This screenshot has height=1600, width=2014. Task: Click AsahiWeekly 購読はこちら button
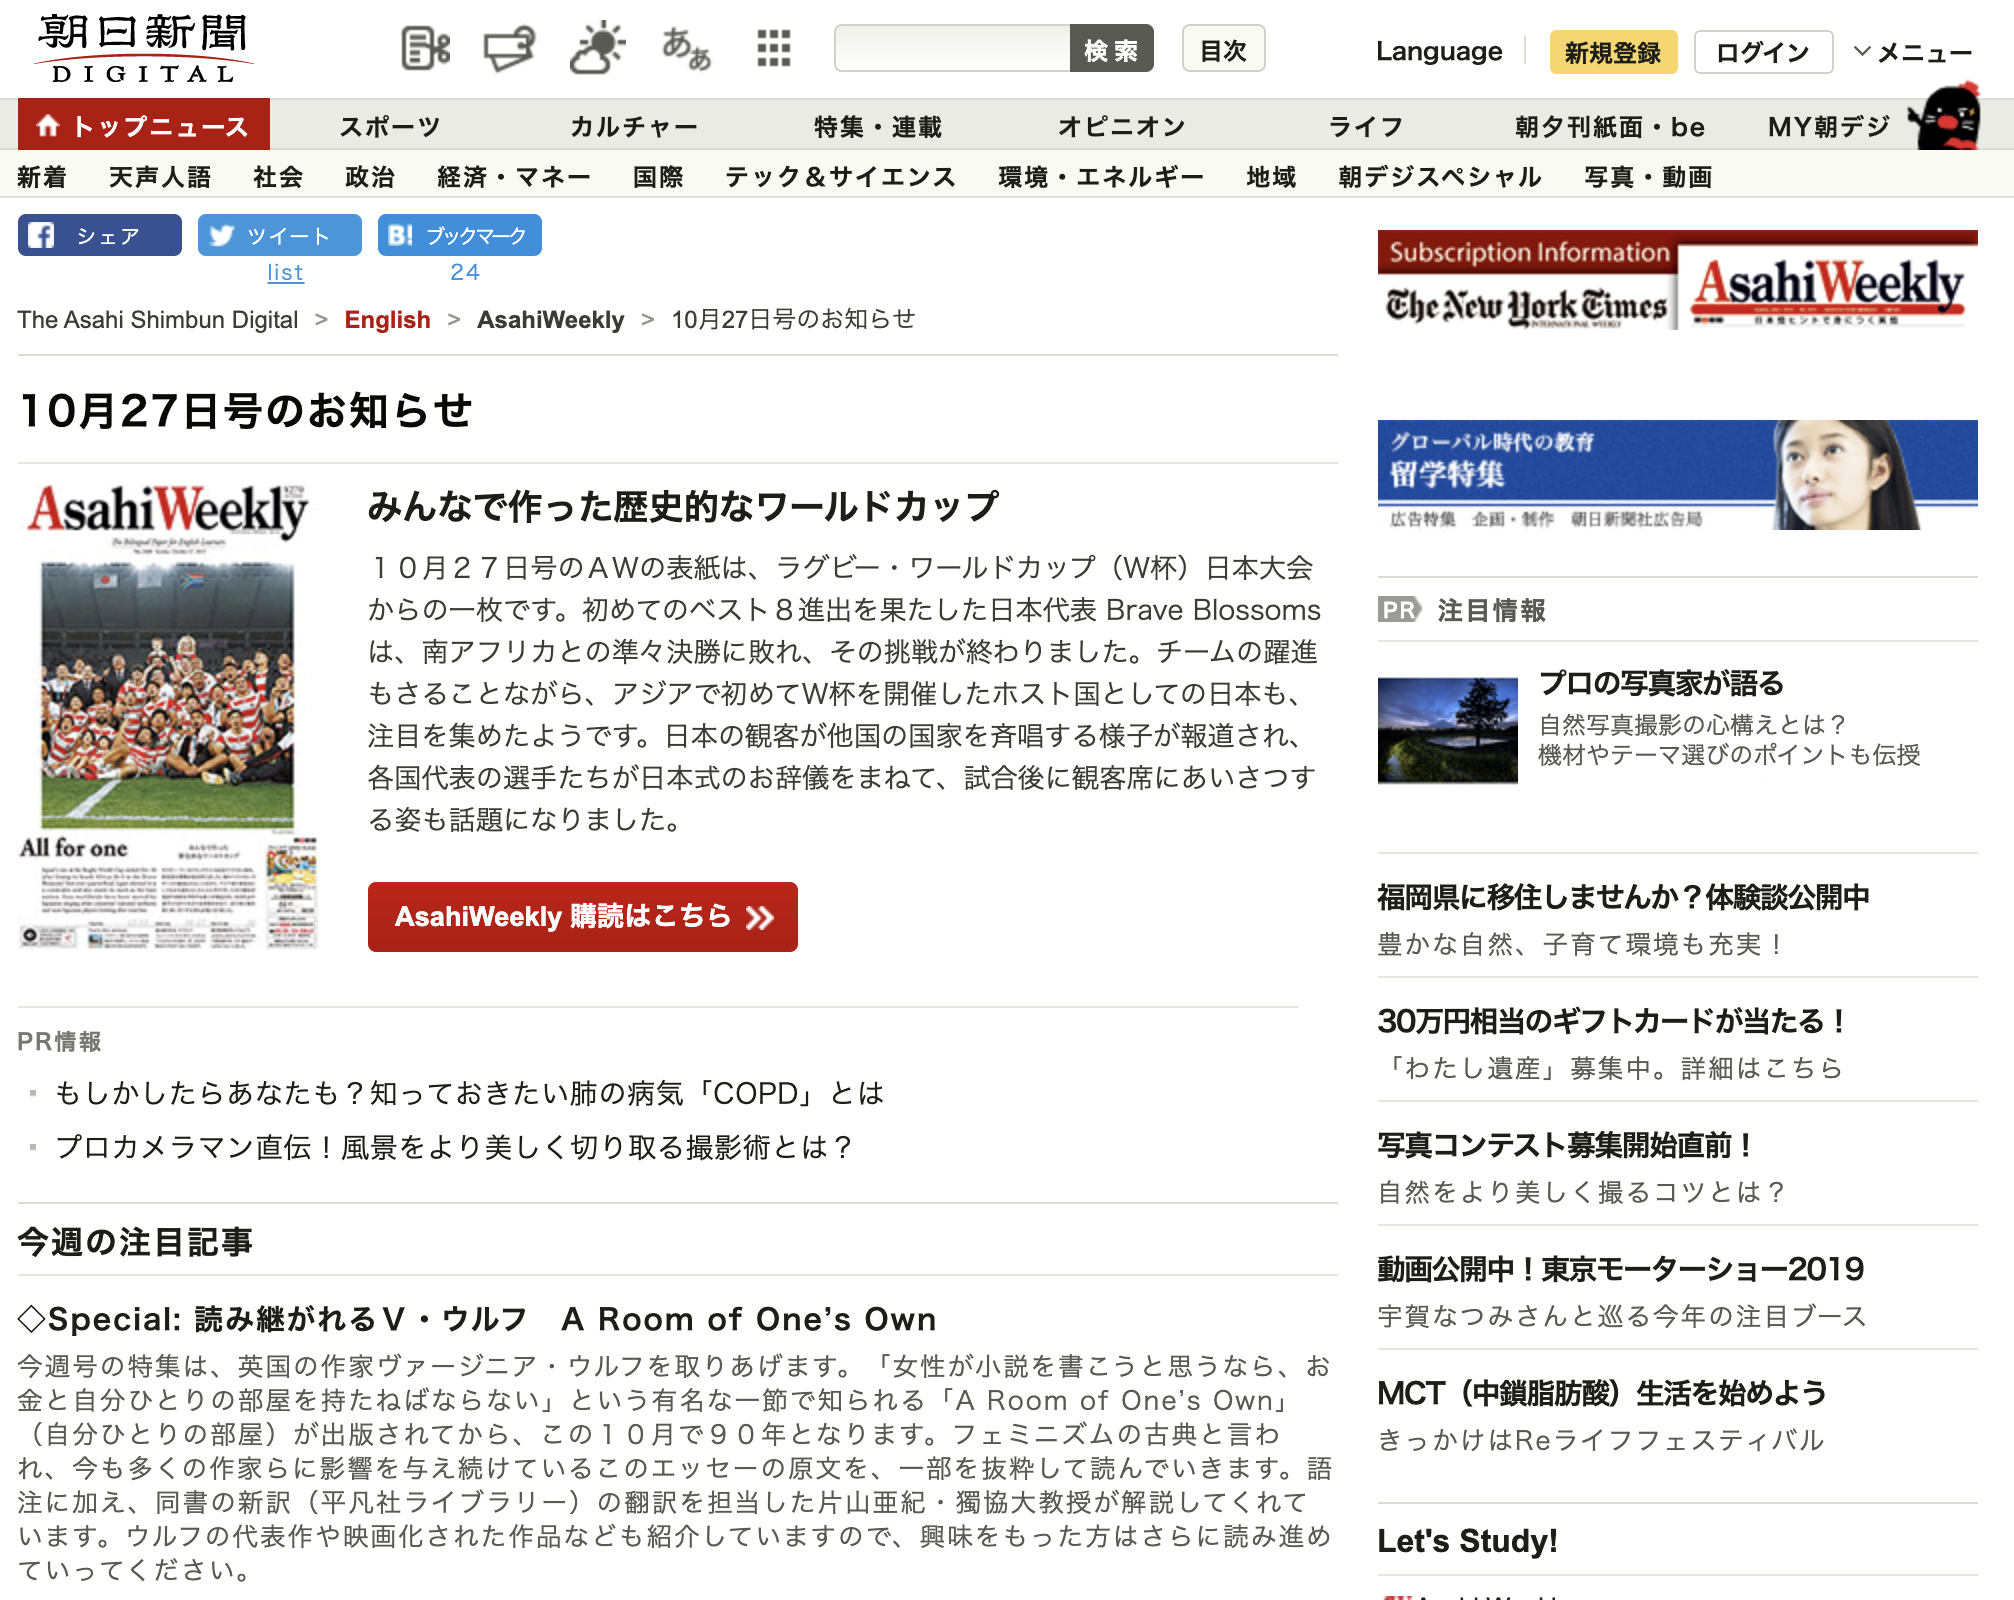583,917
